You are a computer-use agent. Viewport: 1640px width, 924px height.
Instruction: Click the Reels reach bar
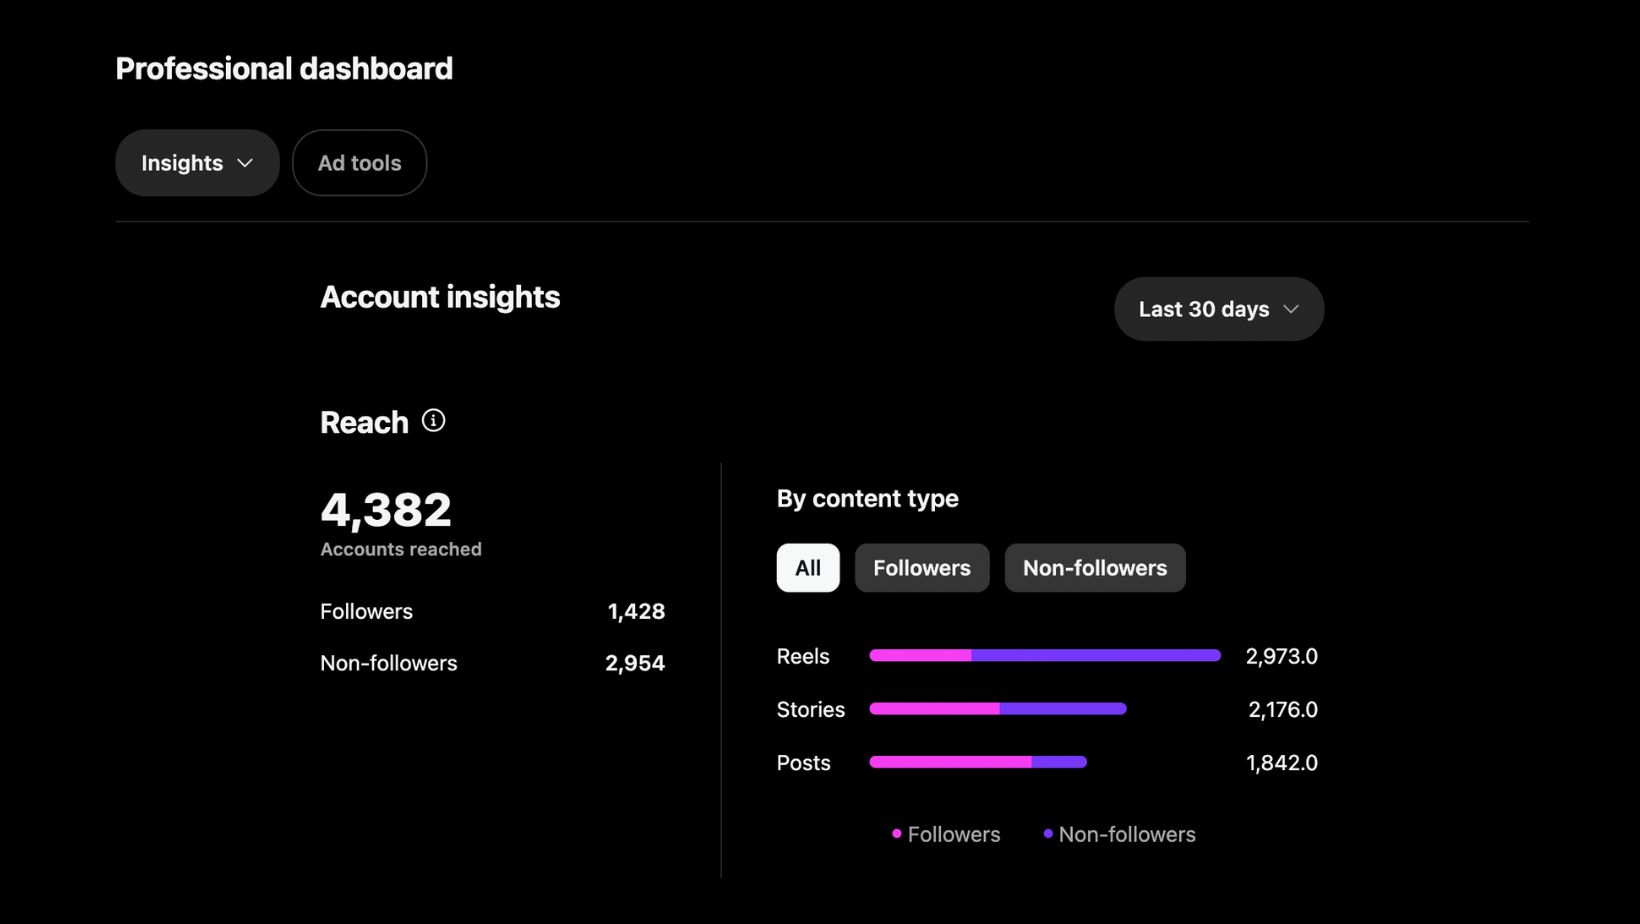pyautogui.click(x=1045, y=656)
